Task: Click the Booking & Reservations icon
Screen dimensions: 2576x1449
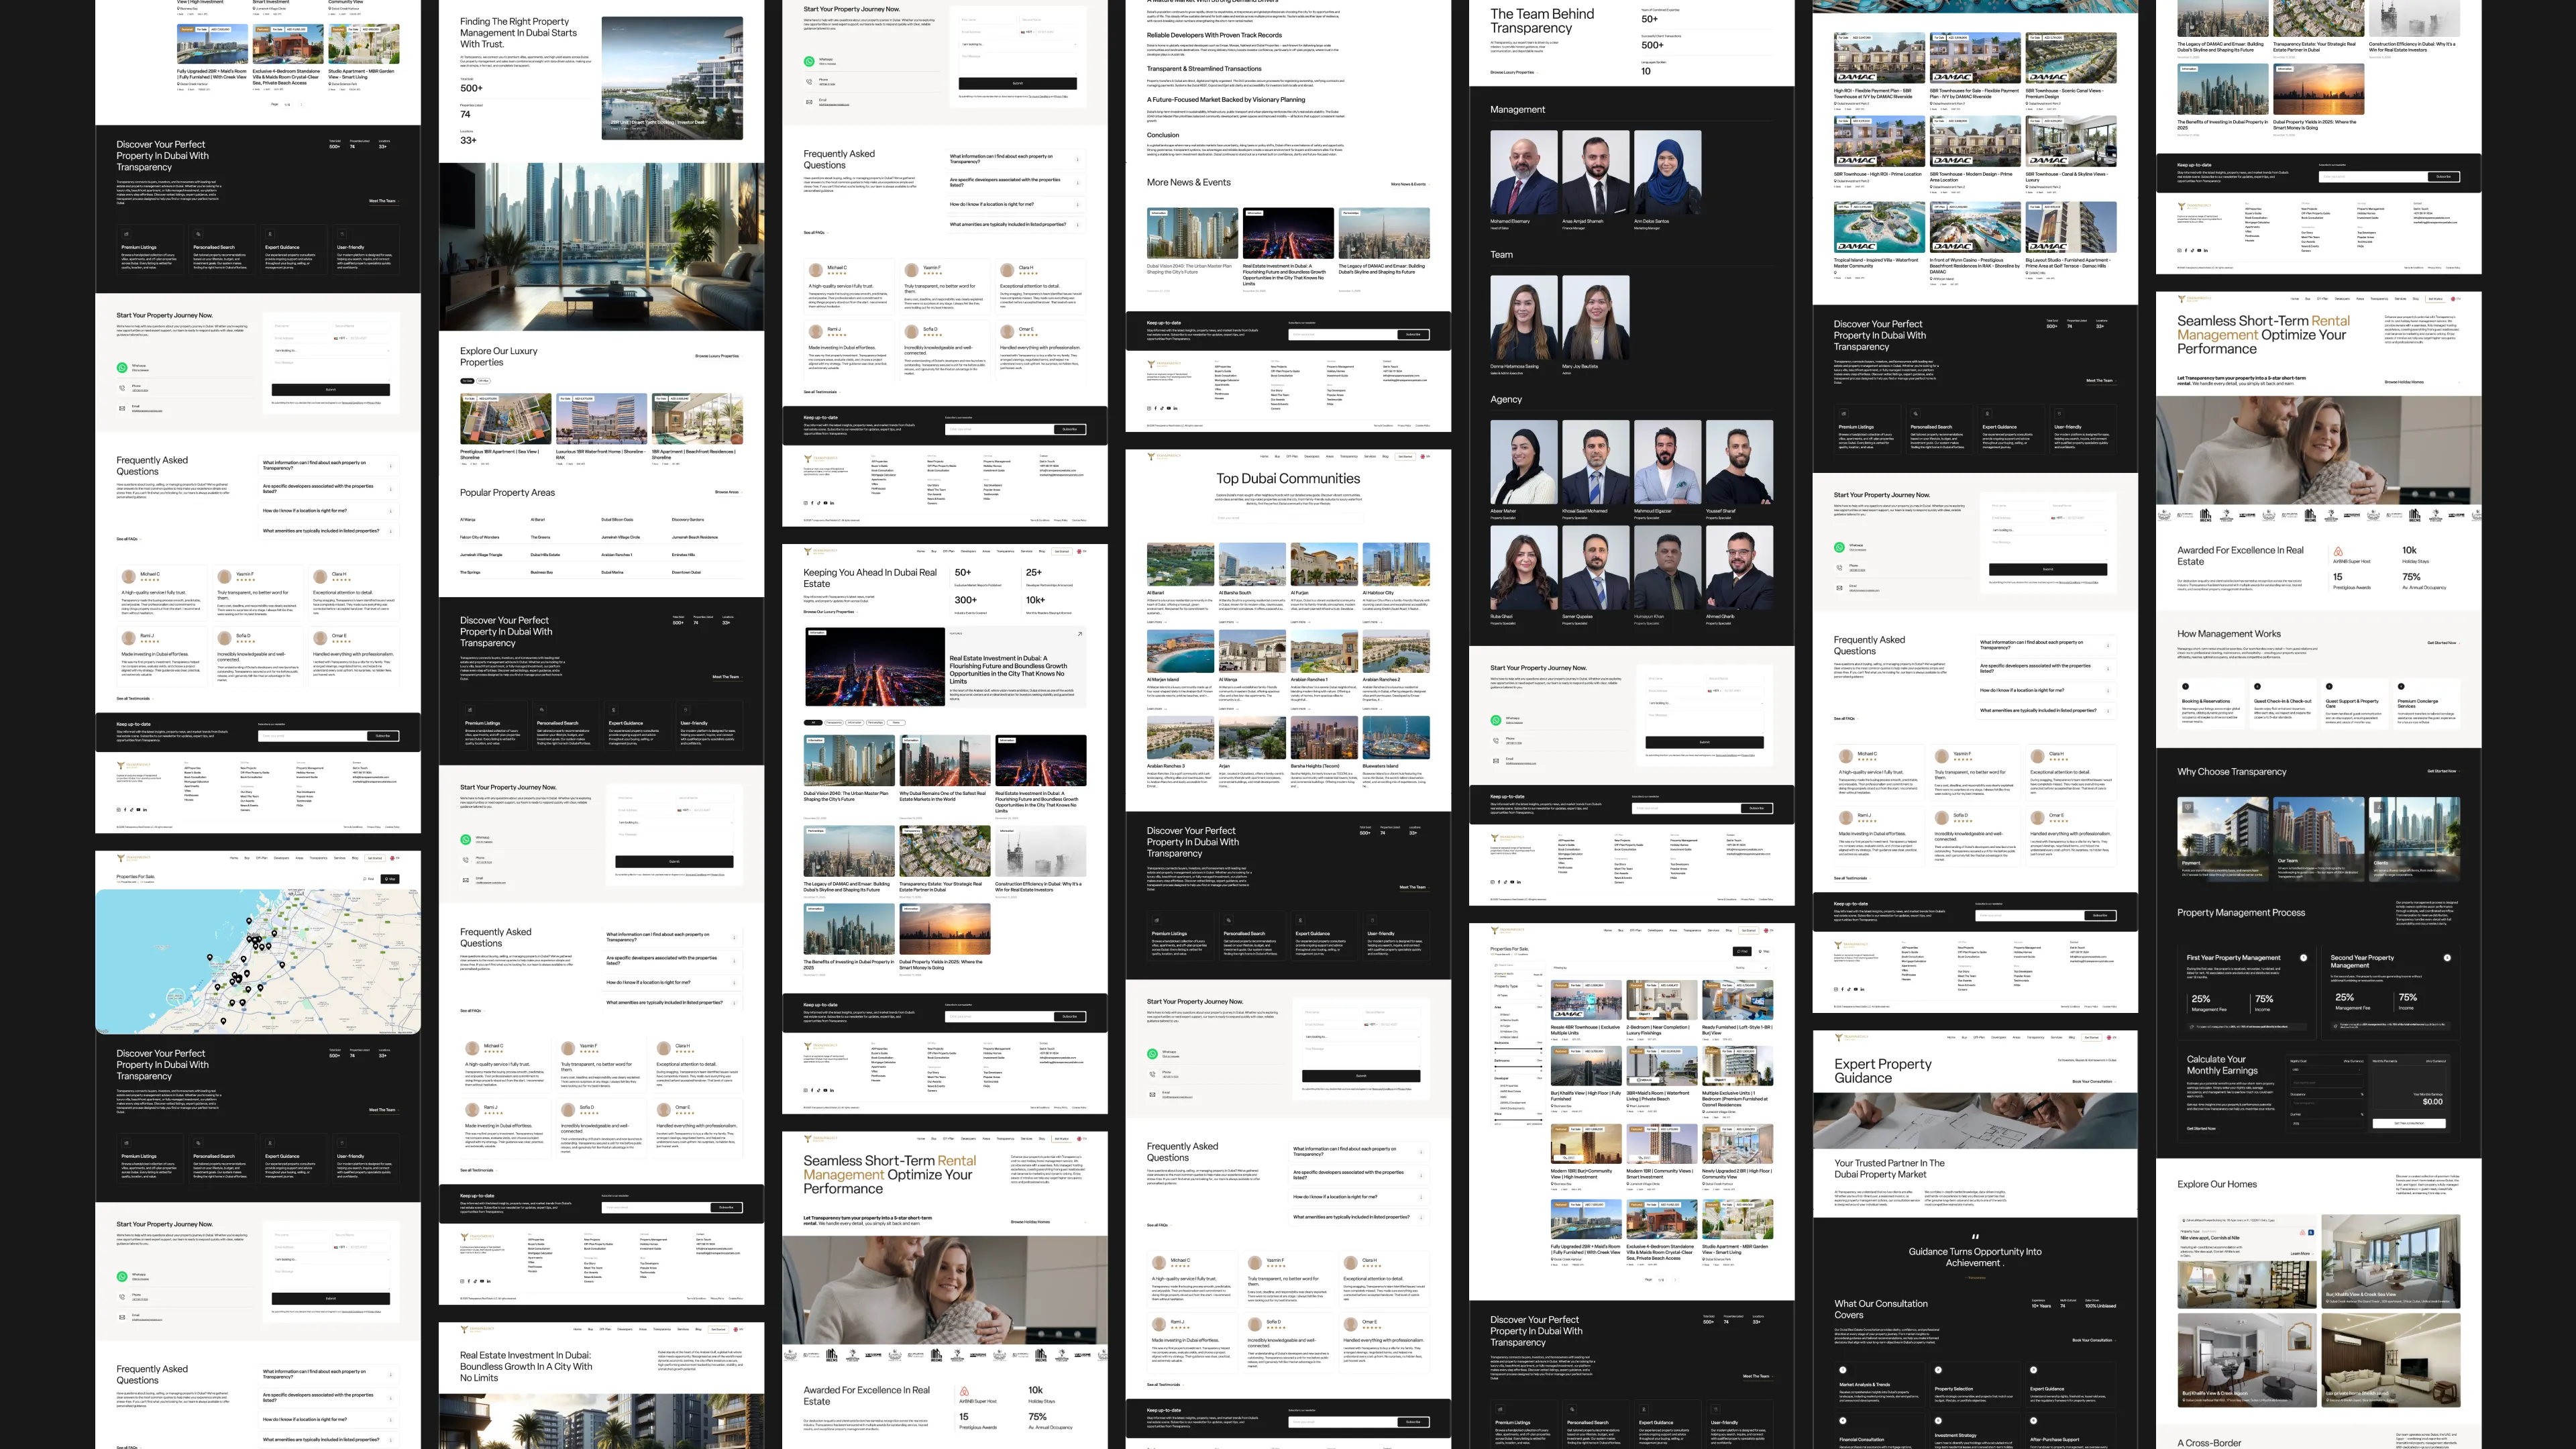Action: 2185,686
